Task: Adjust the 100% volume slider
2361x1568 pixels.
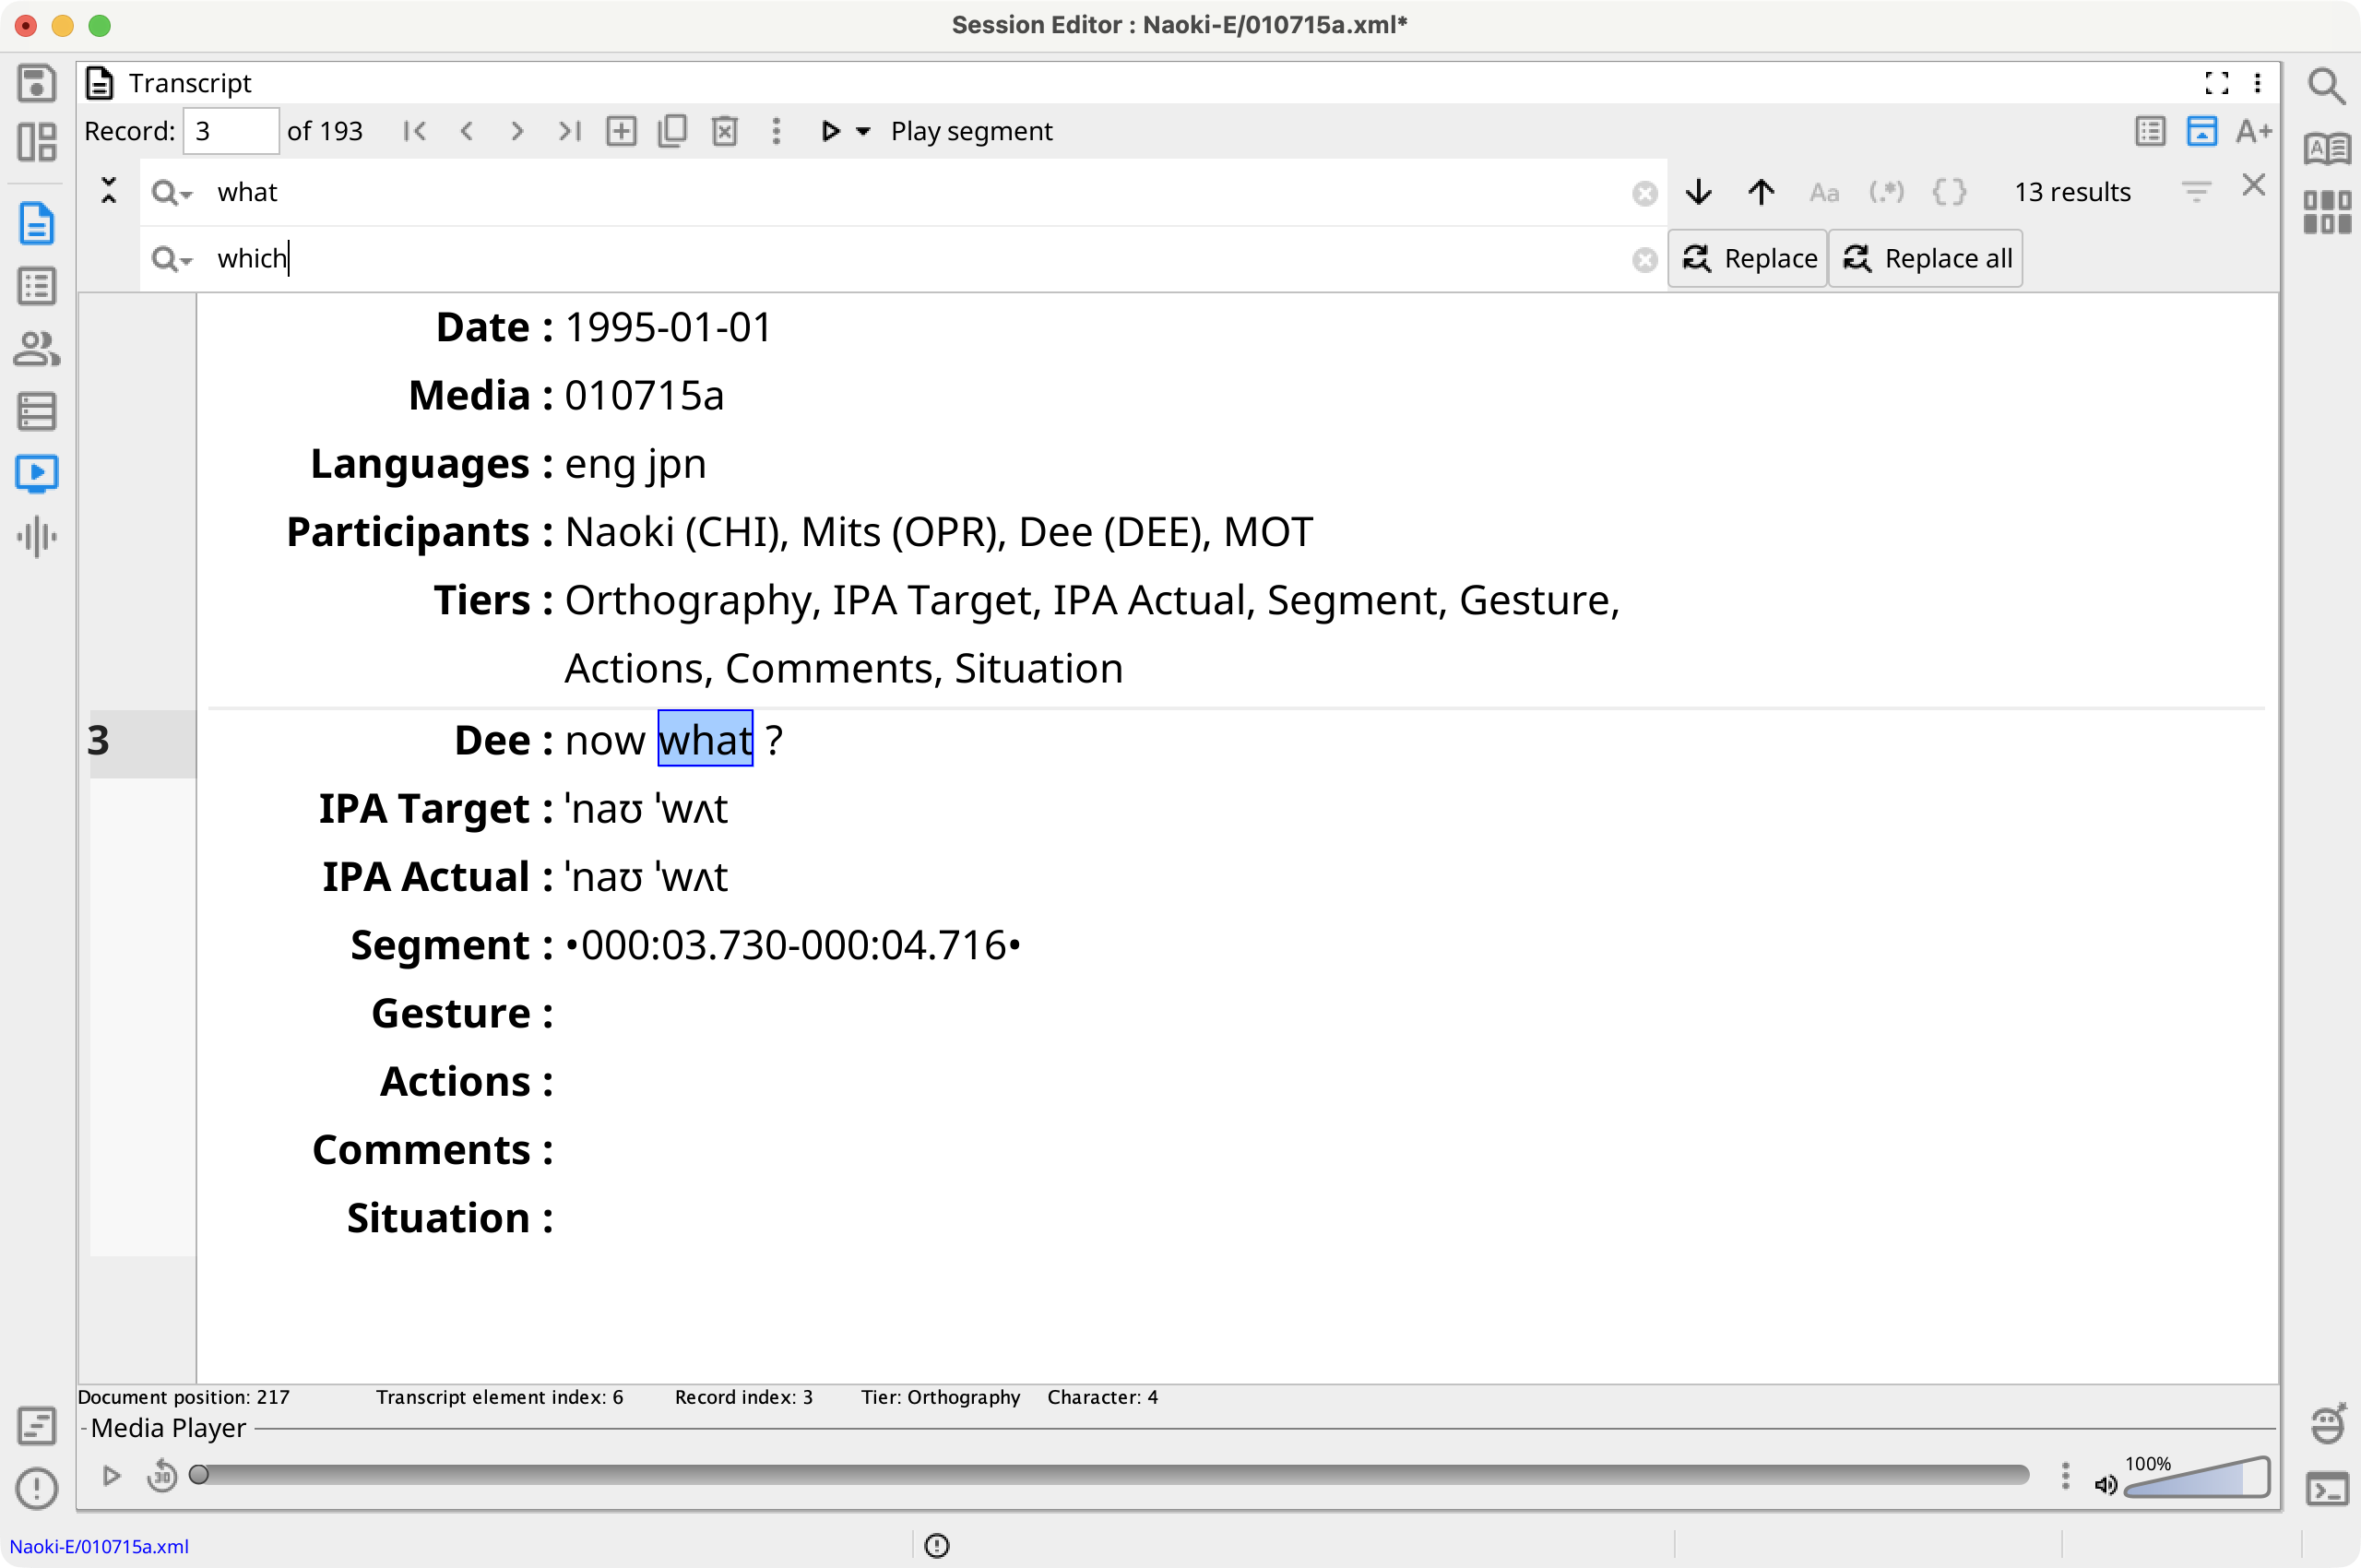Action: tap(2197, 1478)
